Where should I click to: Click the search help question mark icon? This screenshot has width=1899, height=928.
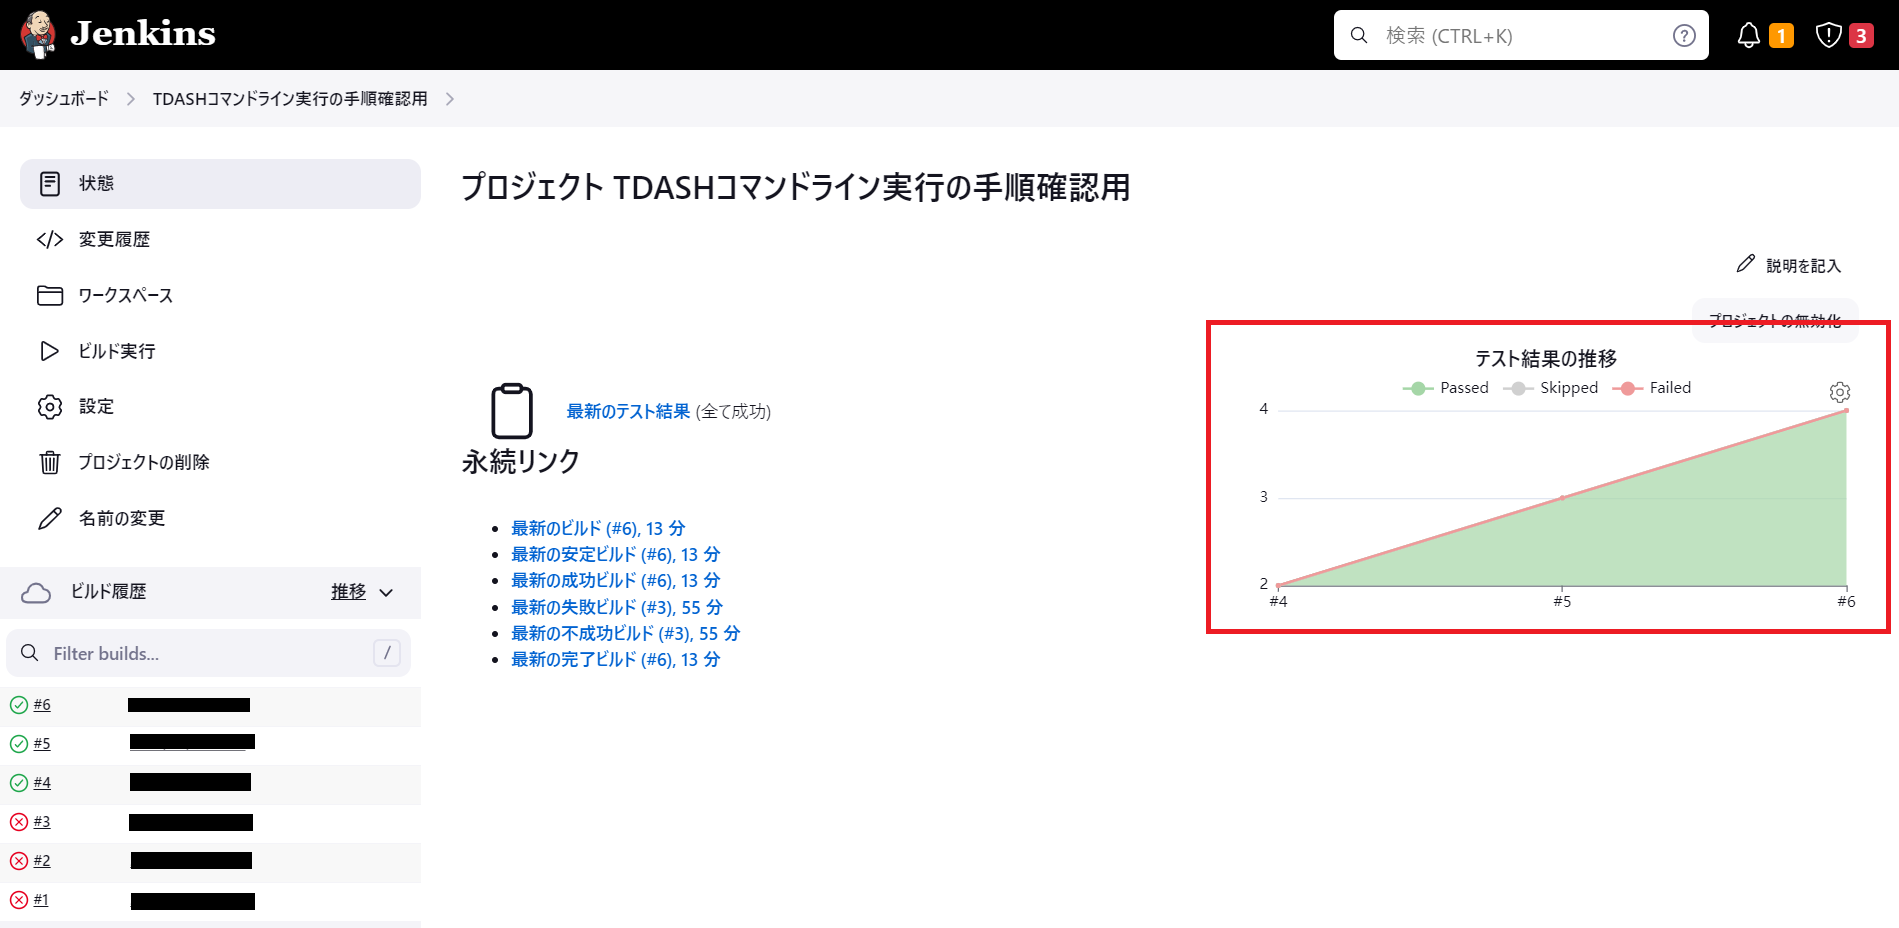(x=1684, y=36)
